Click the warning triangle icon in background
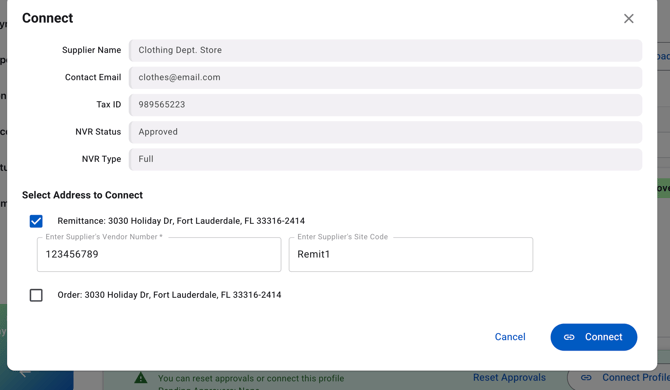 141,378
